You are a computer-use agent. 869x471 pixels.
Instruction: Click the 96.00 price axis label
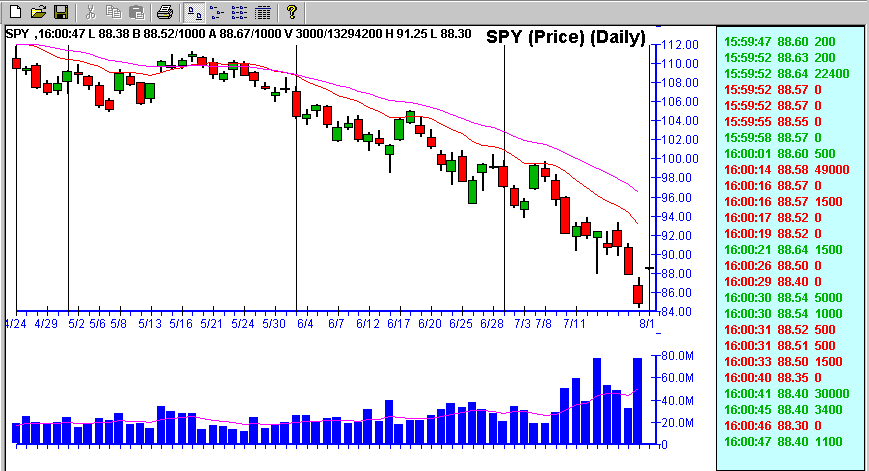click(677, 198)
